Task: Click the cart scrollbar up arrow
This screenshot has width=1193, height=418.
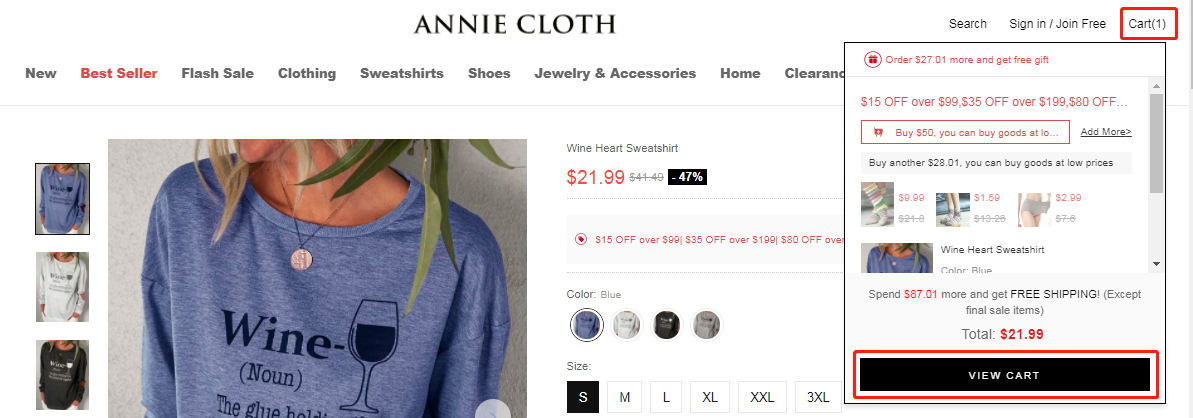Action: (x=1156, y=86)
